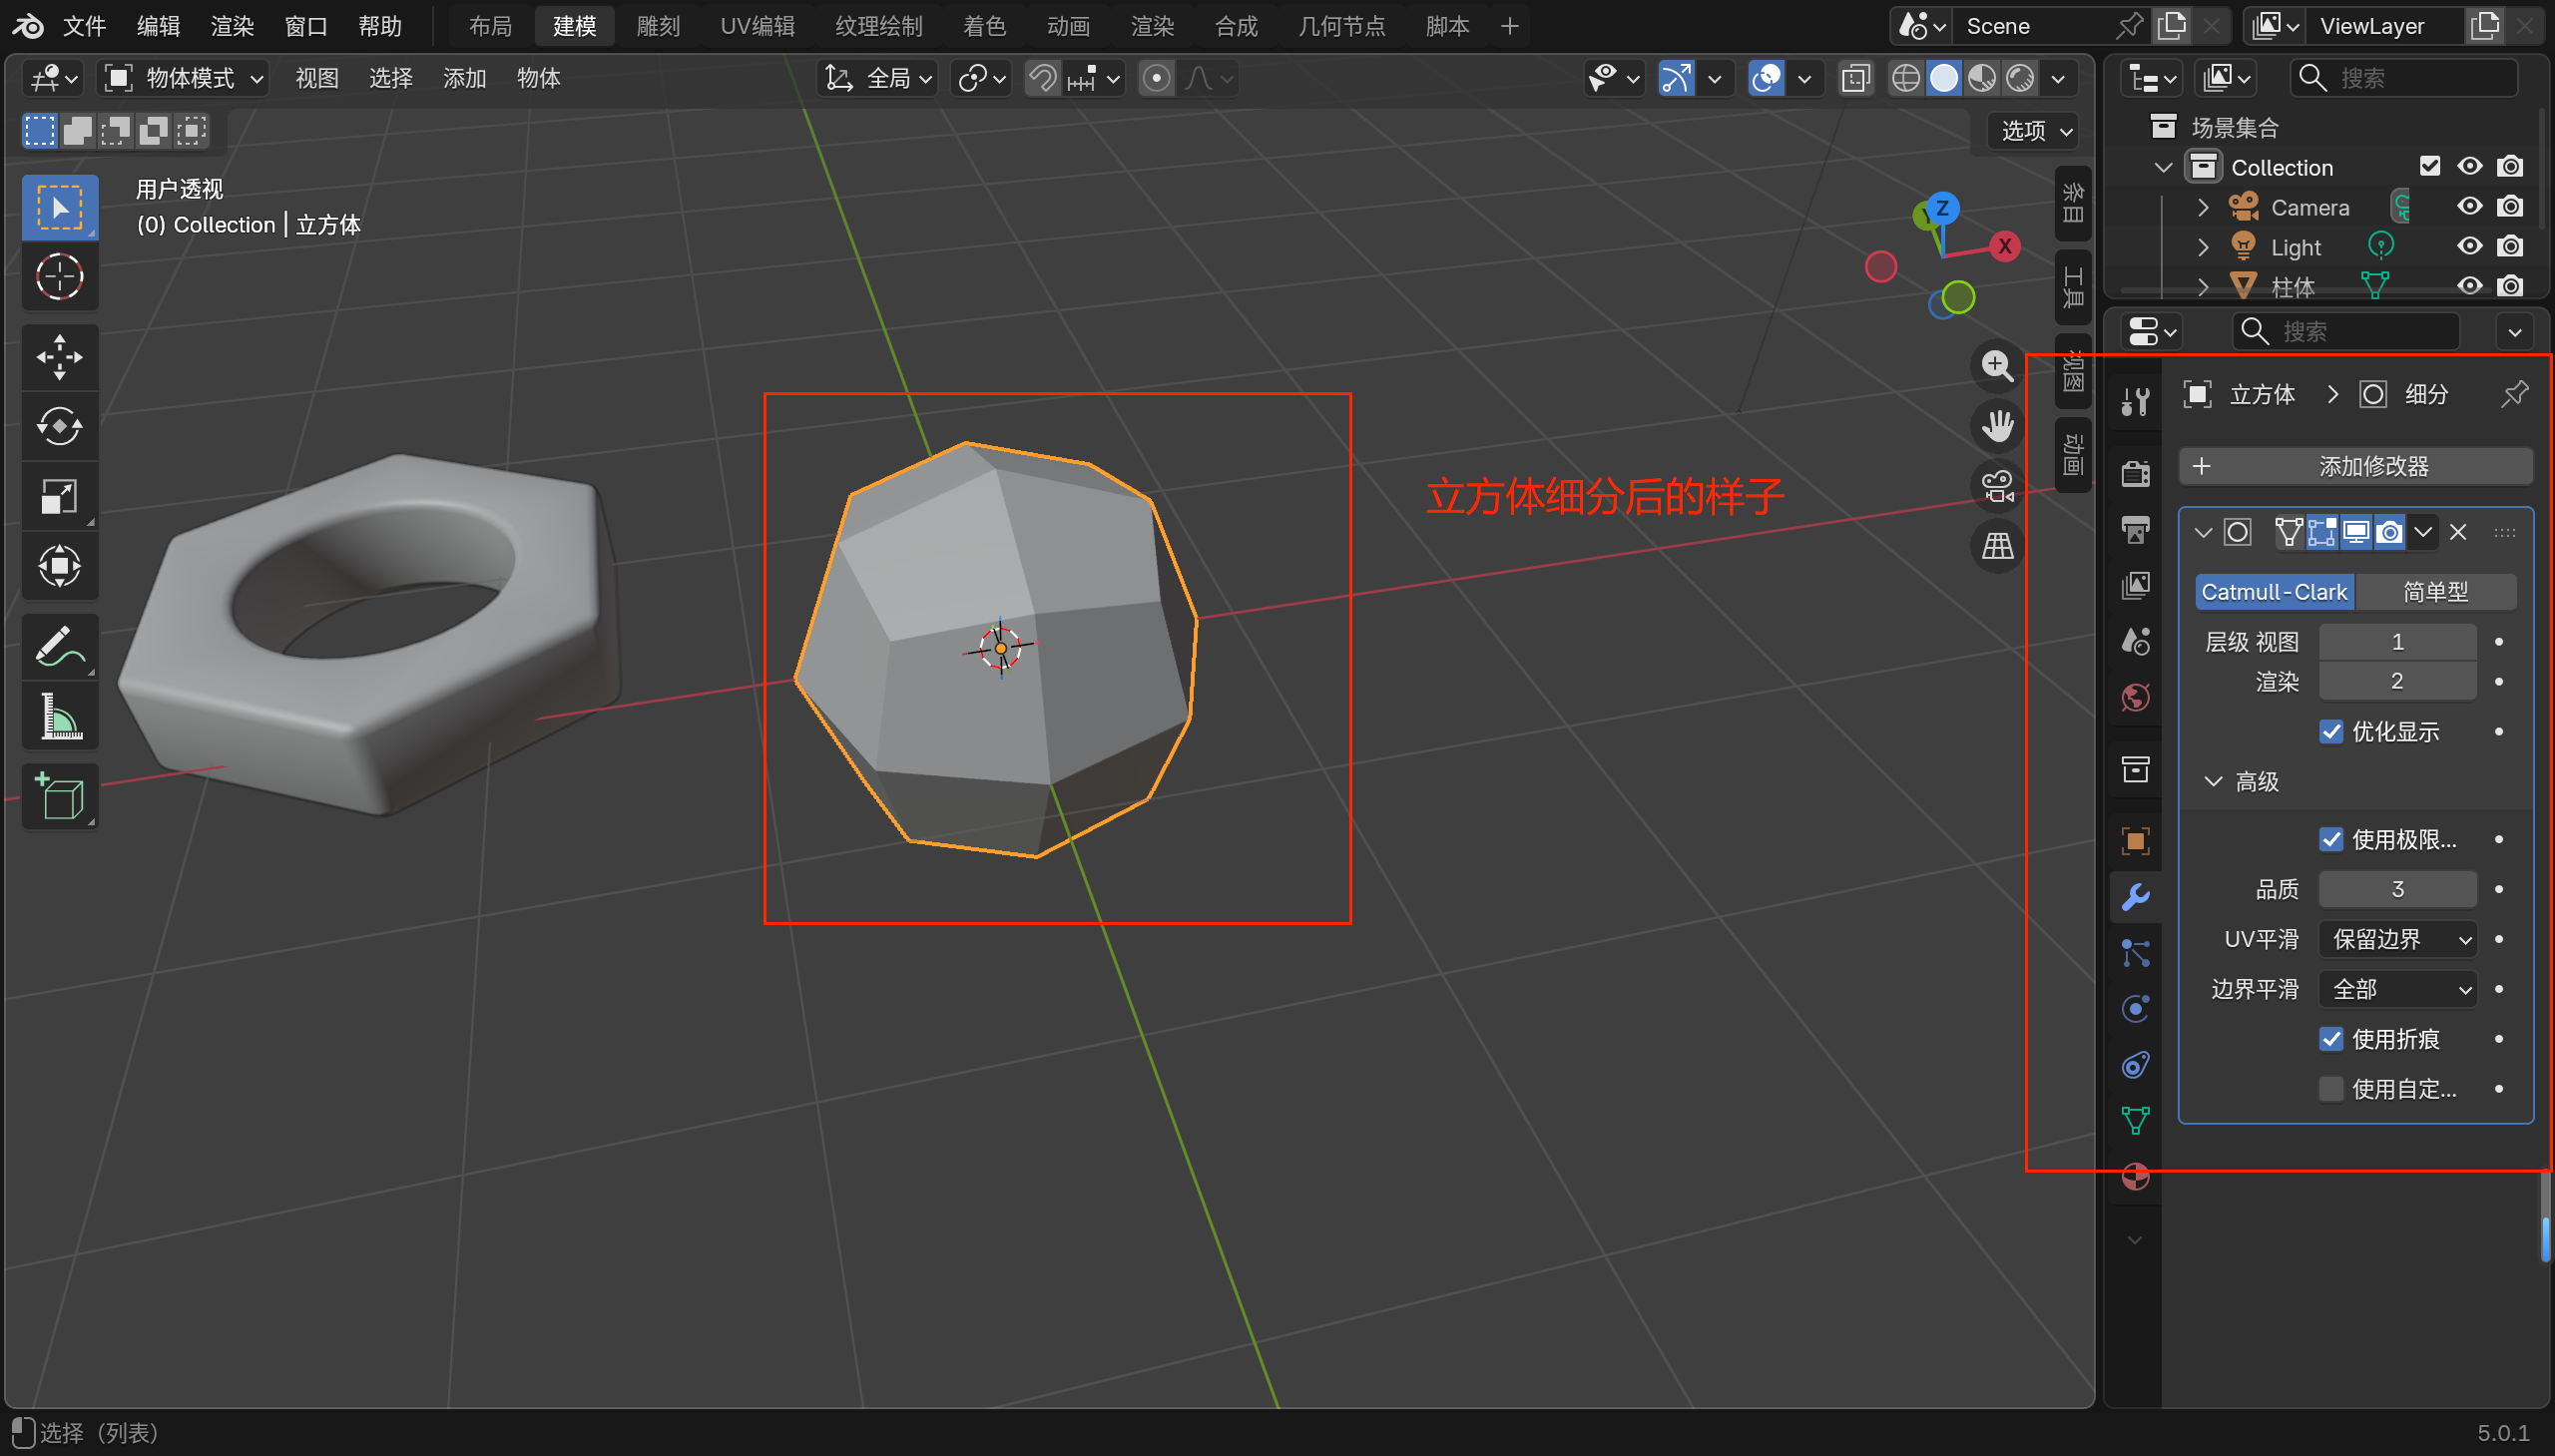This screenshot has width=2555, height=1456.
Task: Open the UV平滑 保留边界 dropdown
Action: (2398, 939)
